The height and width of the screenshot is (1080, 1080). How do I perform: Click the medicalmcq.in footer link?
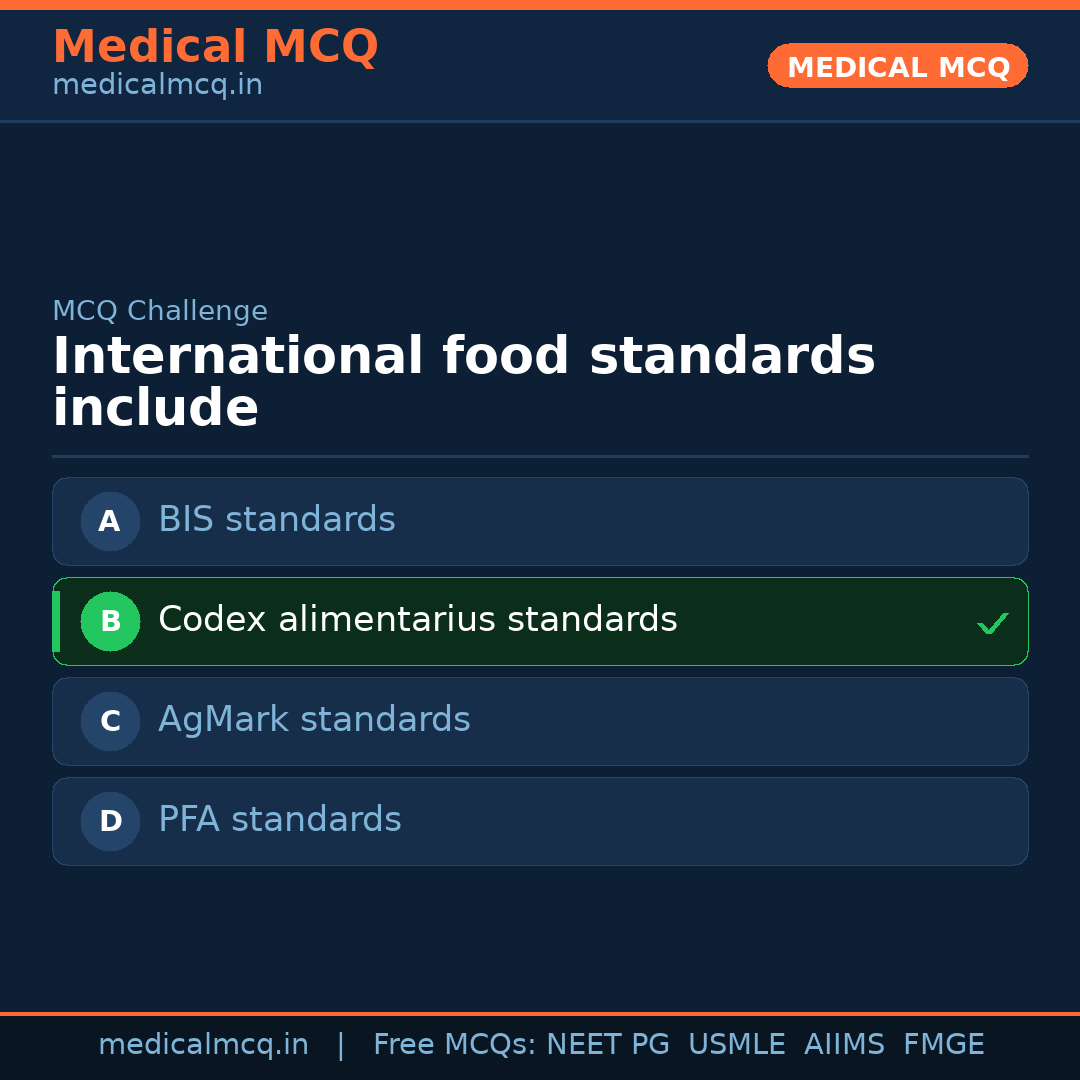(x=204, y=1044)
